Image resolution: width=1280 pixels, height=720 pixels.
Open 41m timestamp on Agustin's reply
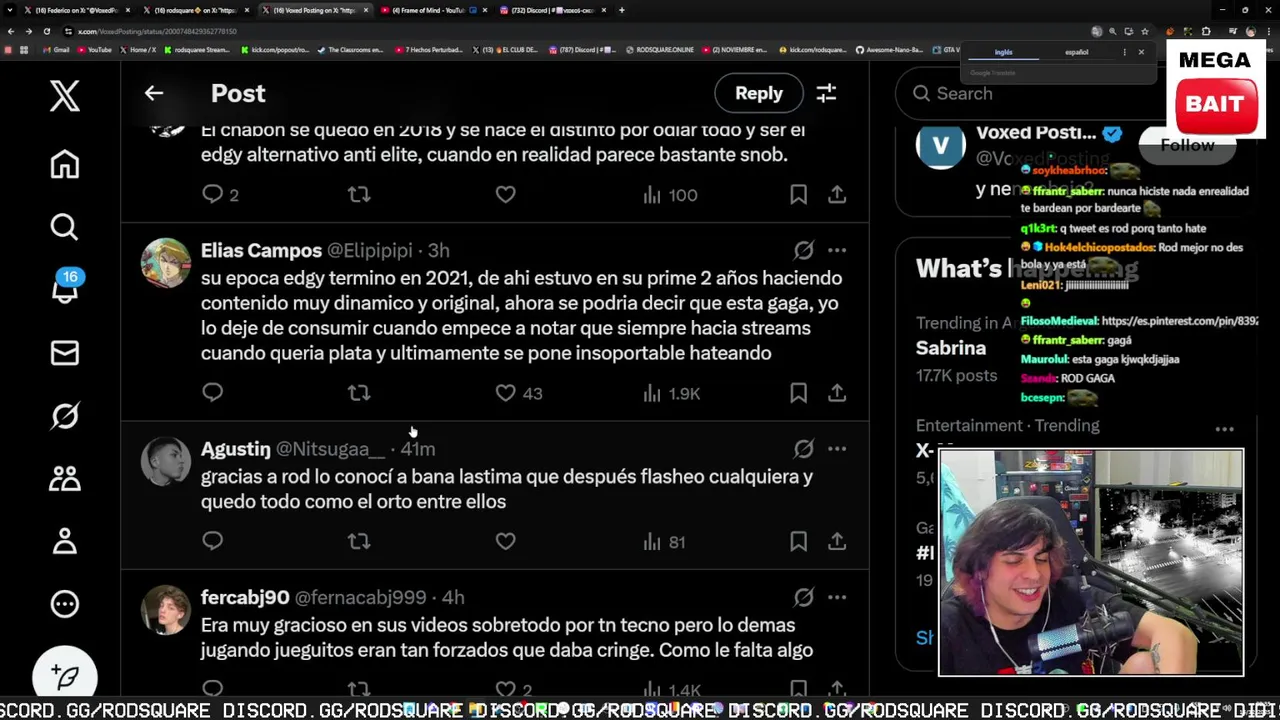pos(417,449)
